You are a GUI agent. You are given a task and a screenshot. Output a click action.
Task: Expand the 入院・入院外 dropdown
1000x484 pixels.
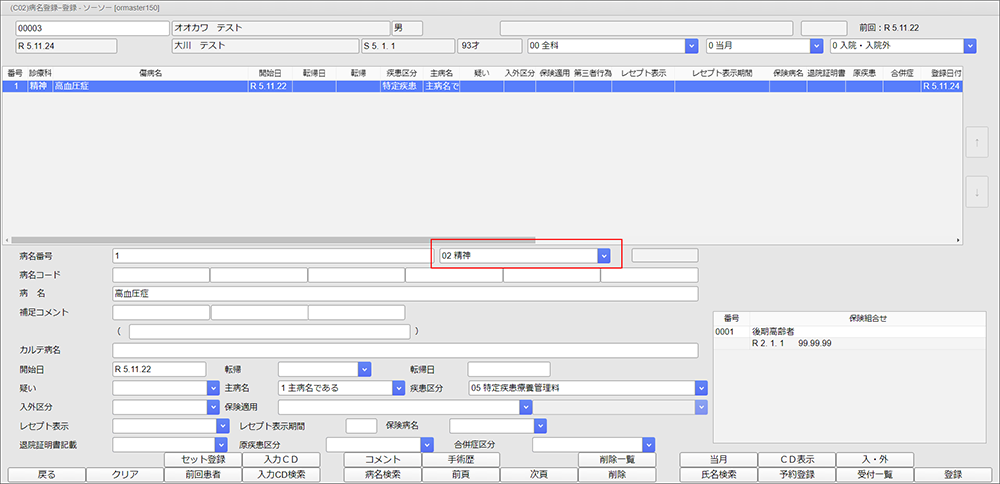point(968,46)
